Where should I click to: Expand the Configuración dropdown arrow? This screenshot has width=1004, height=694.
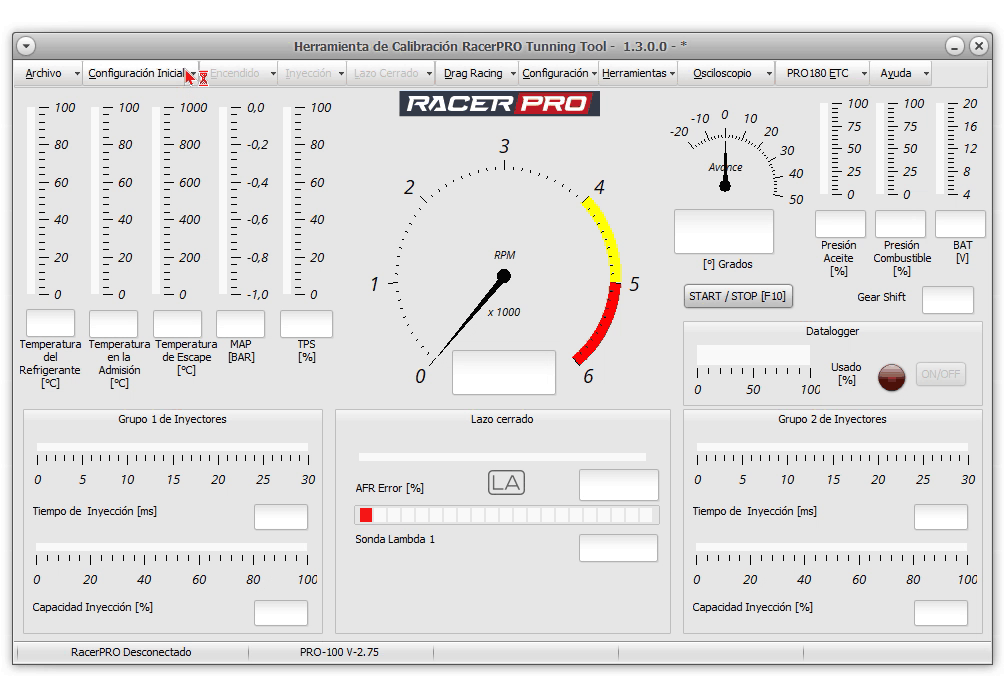[x=594, y=74]
